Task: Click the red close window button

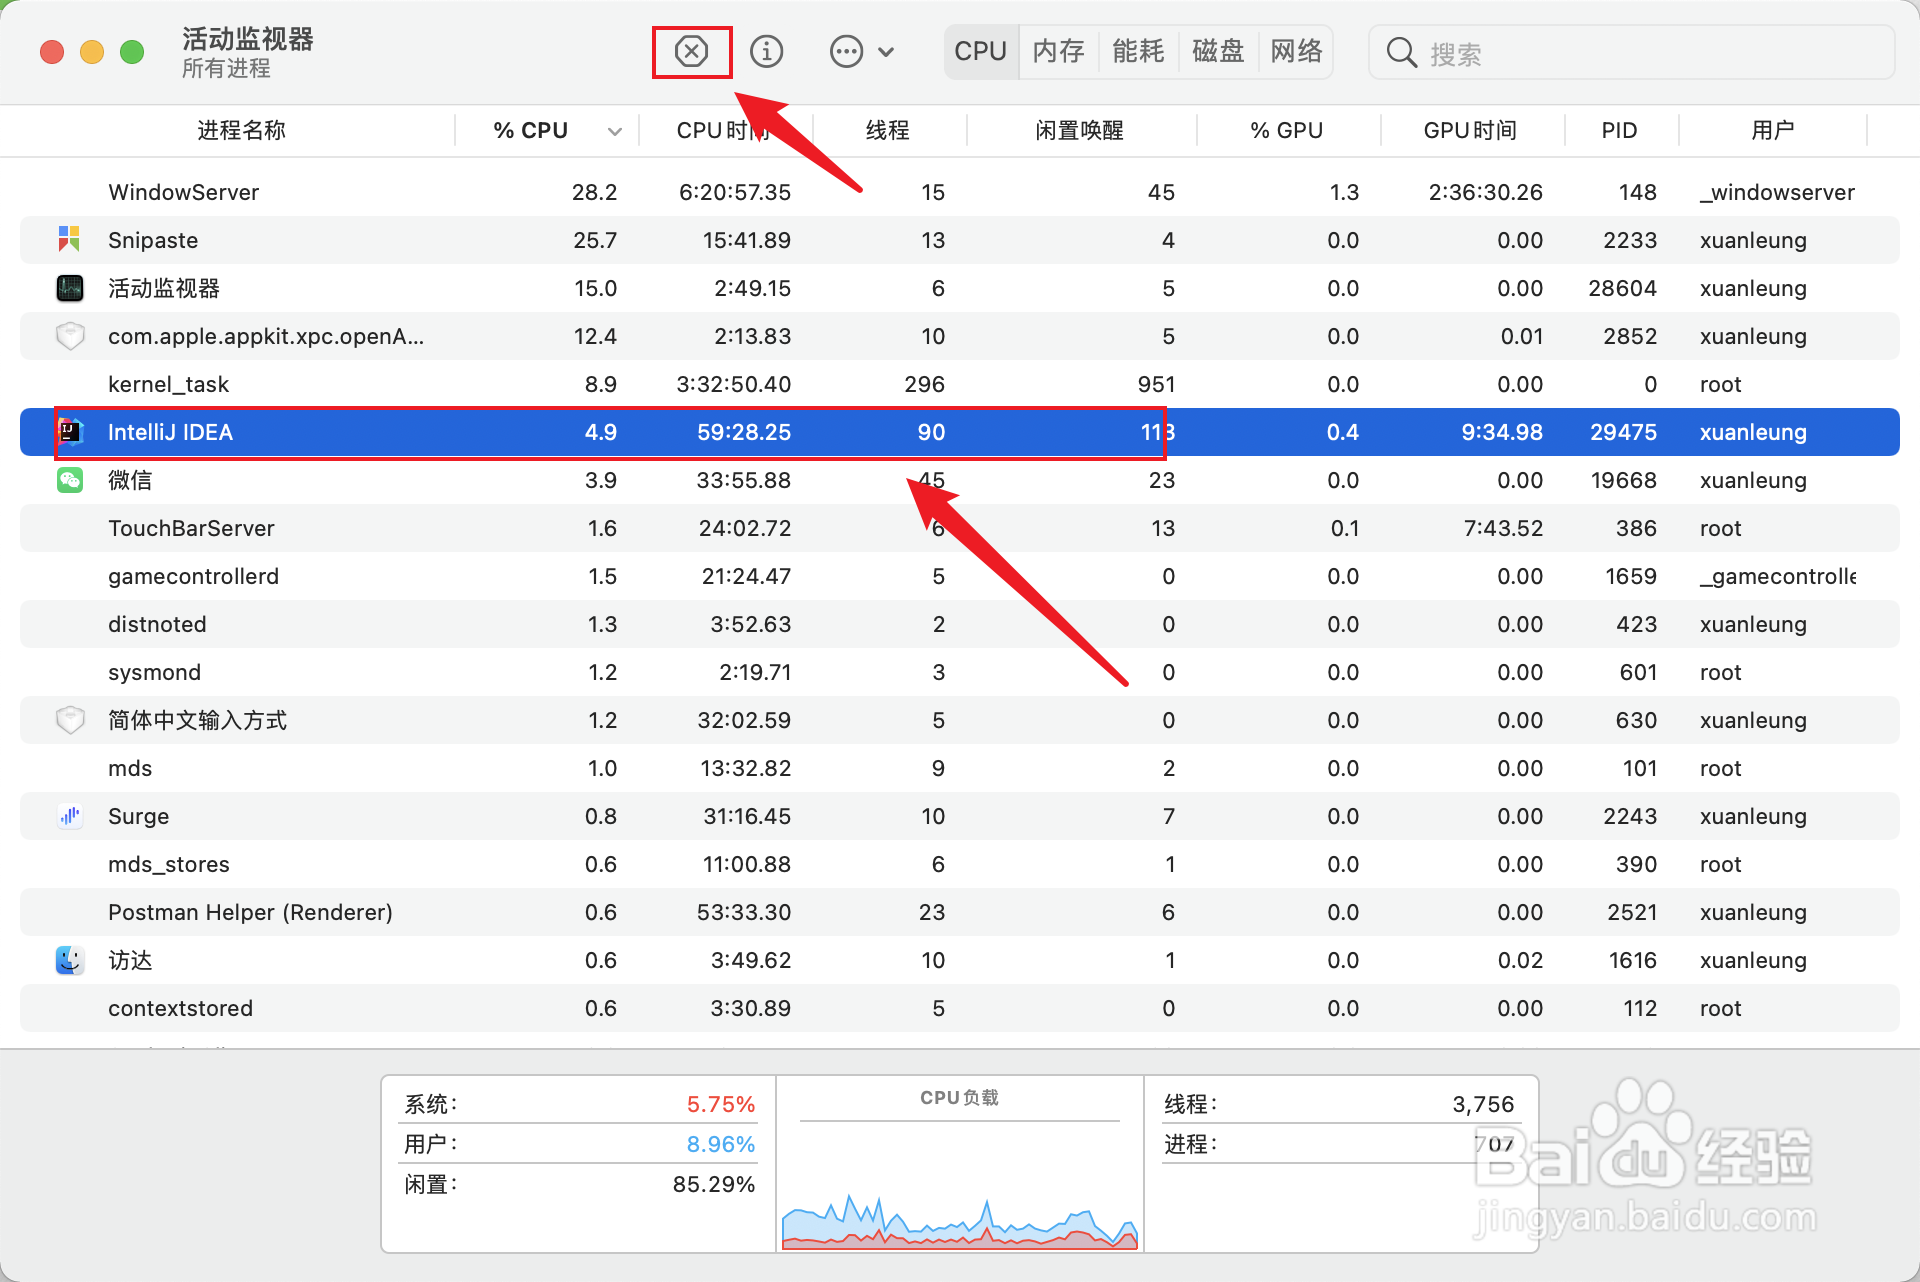Action: 52,52
